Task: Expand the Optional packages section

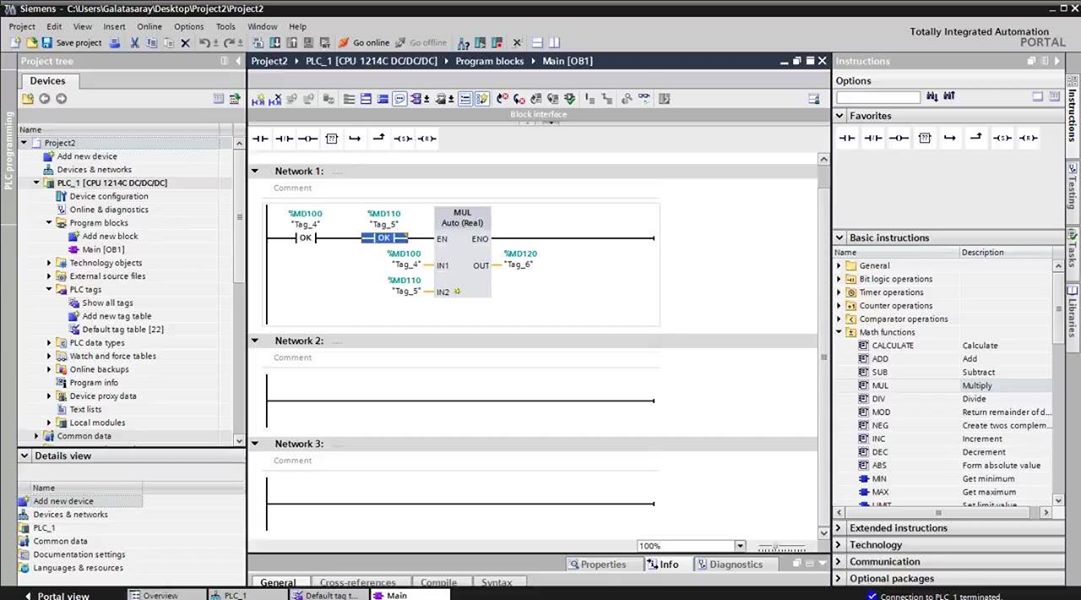Action: [x=840, y=579]
